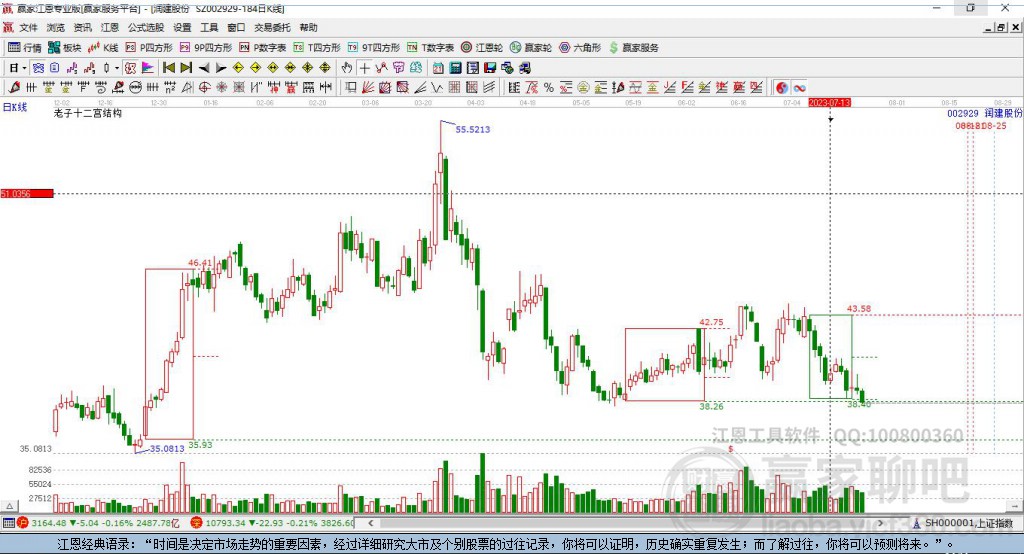
Task: Open the T四方形 tool
Action: click(x=317, y=48)
